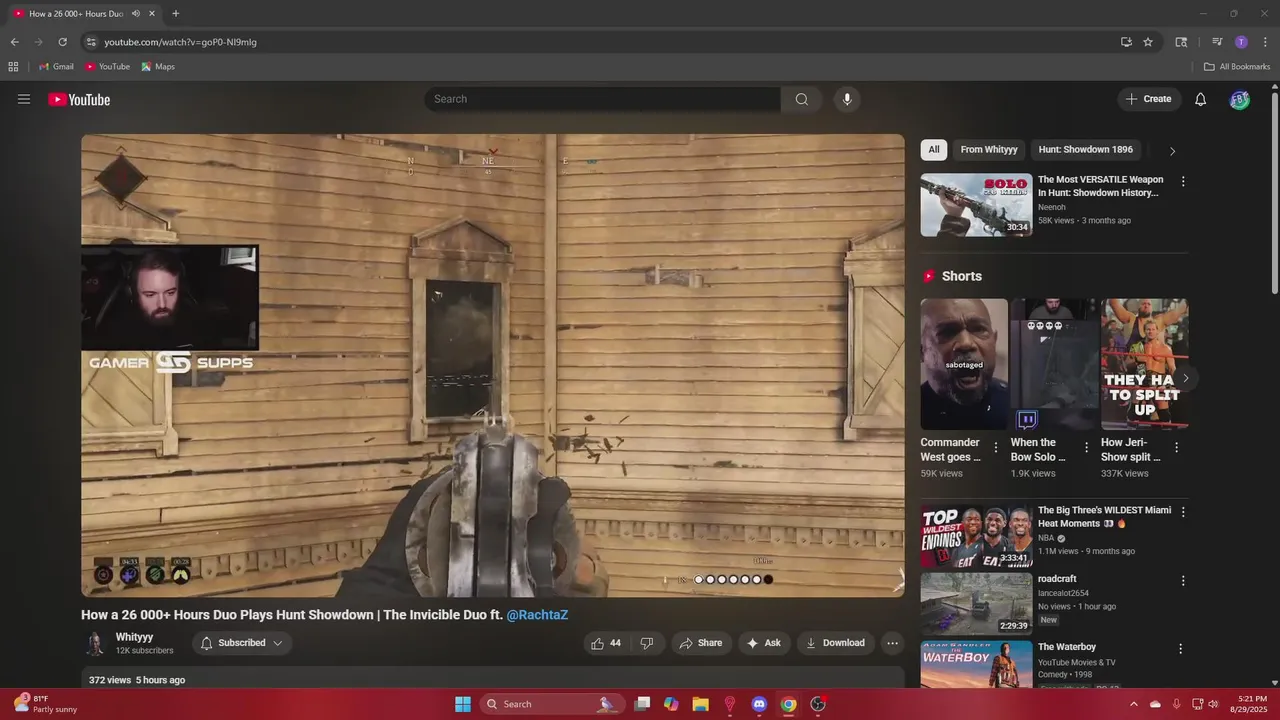The image size is (1280, 720).
Task: Open options for Commander West short
Action: click(995, 448)
